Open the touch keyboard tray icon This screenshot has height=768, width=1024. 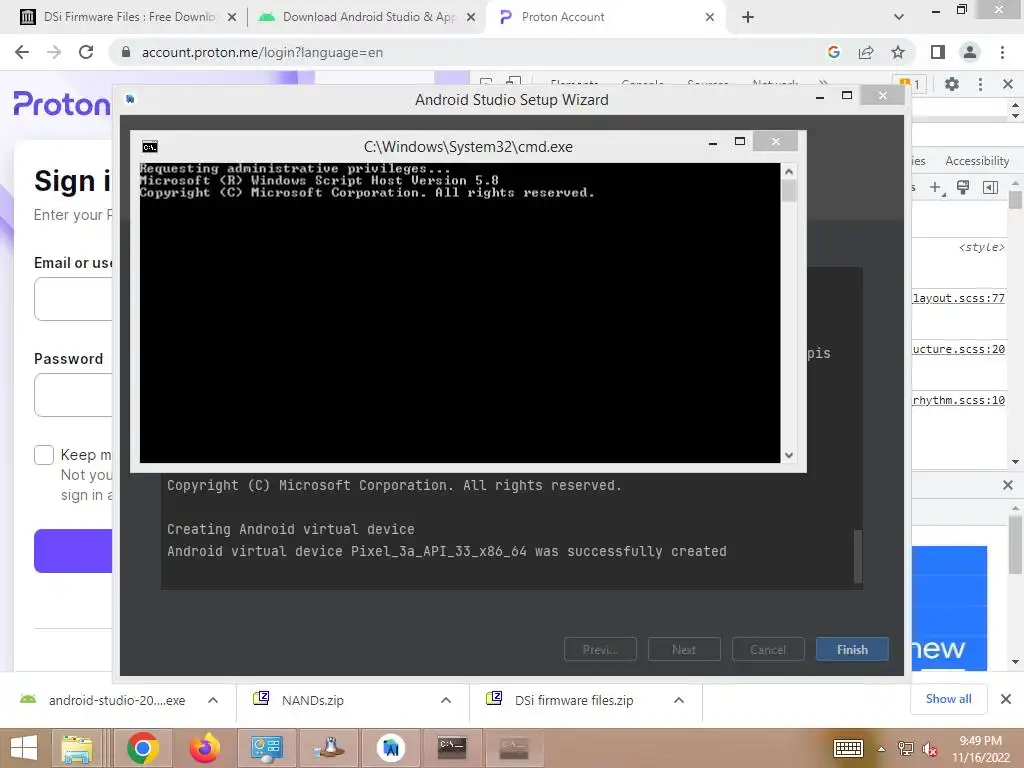coord(848,748)
